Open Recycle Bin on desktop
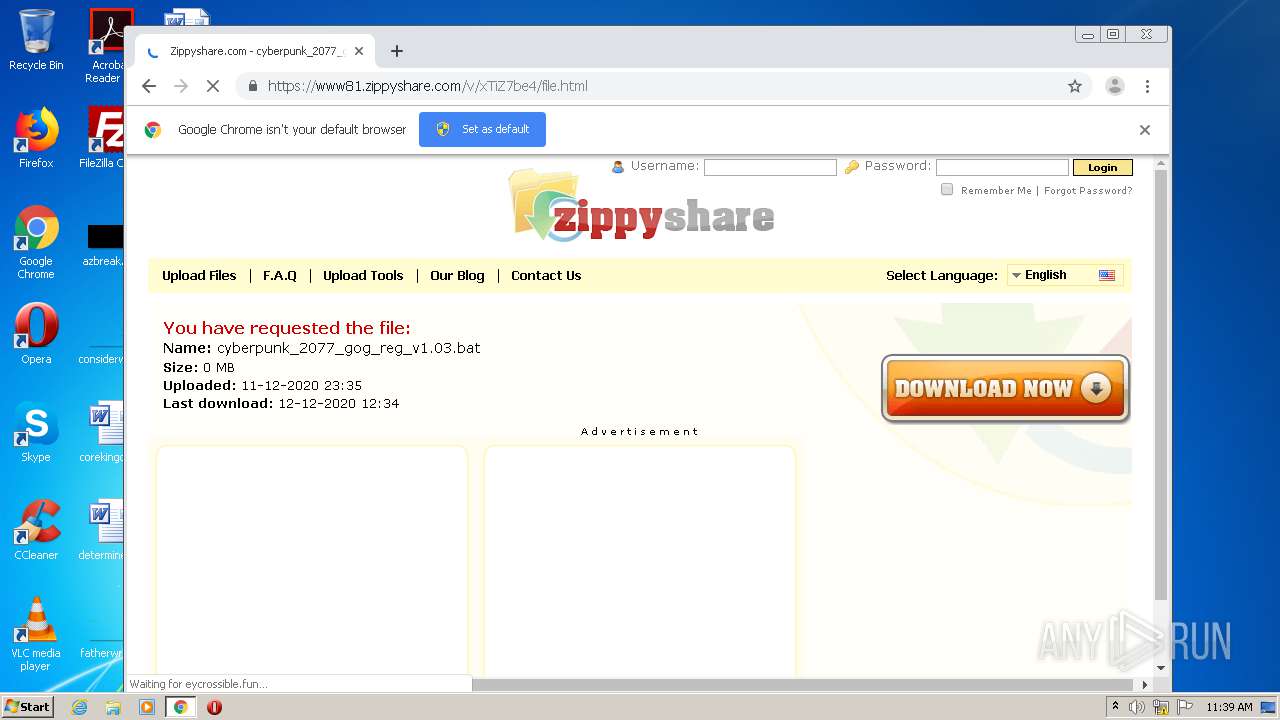 (36, 40)
